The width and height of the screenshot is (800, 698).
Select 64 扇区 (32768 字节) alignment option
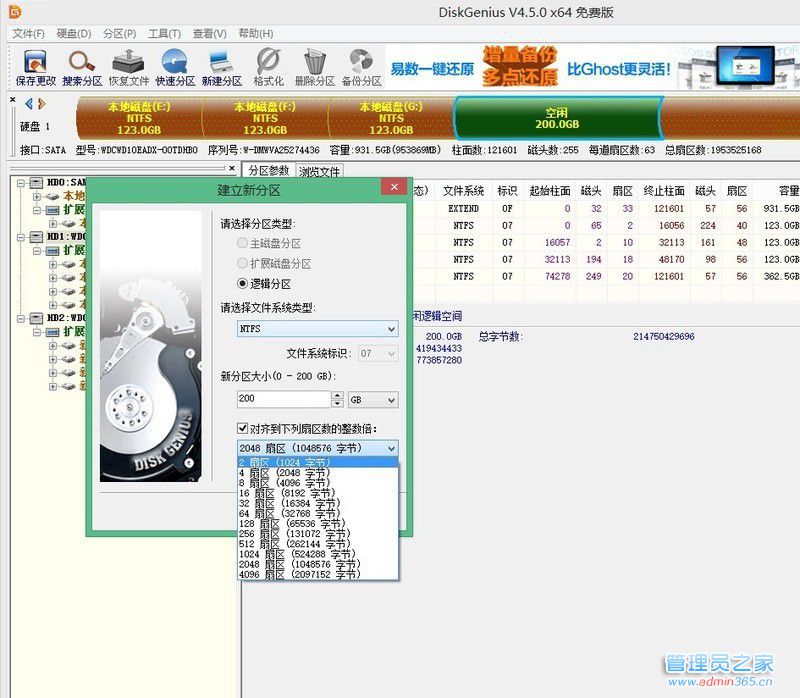pos(317,513)
